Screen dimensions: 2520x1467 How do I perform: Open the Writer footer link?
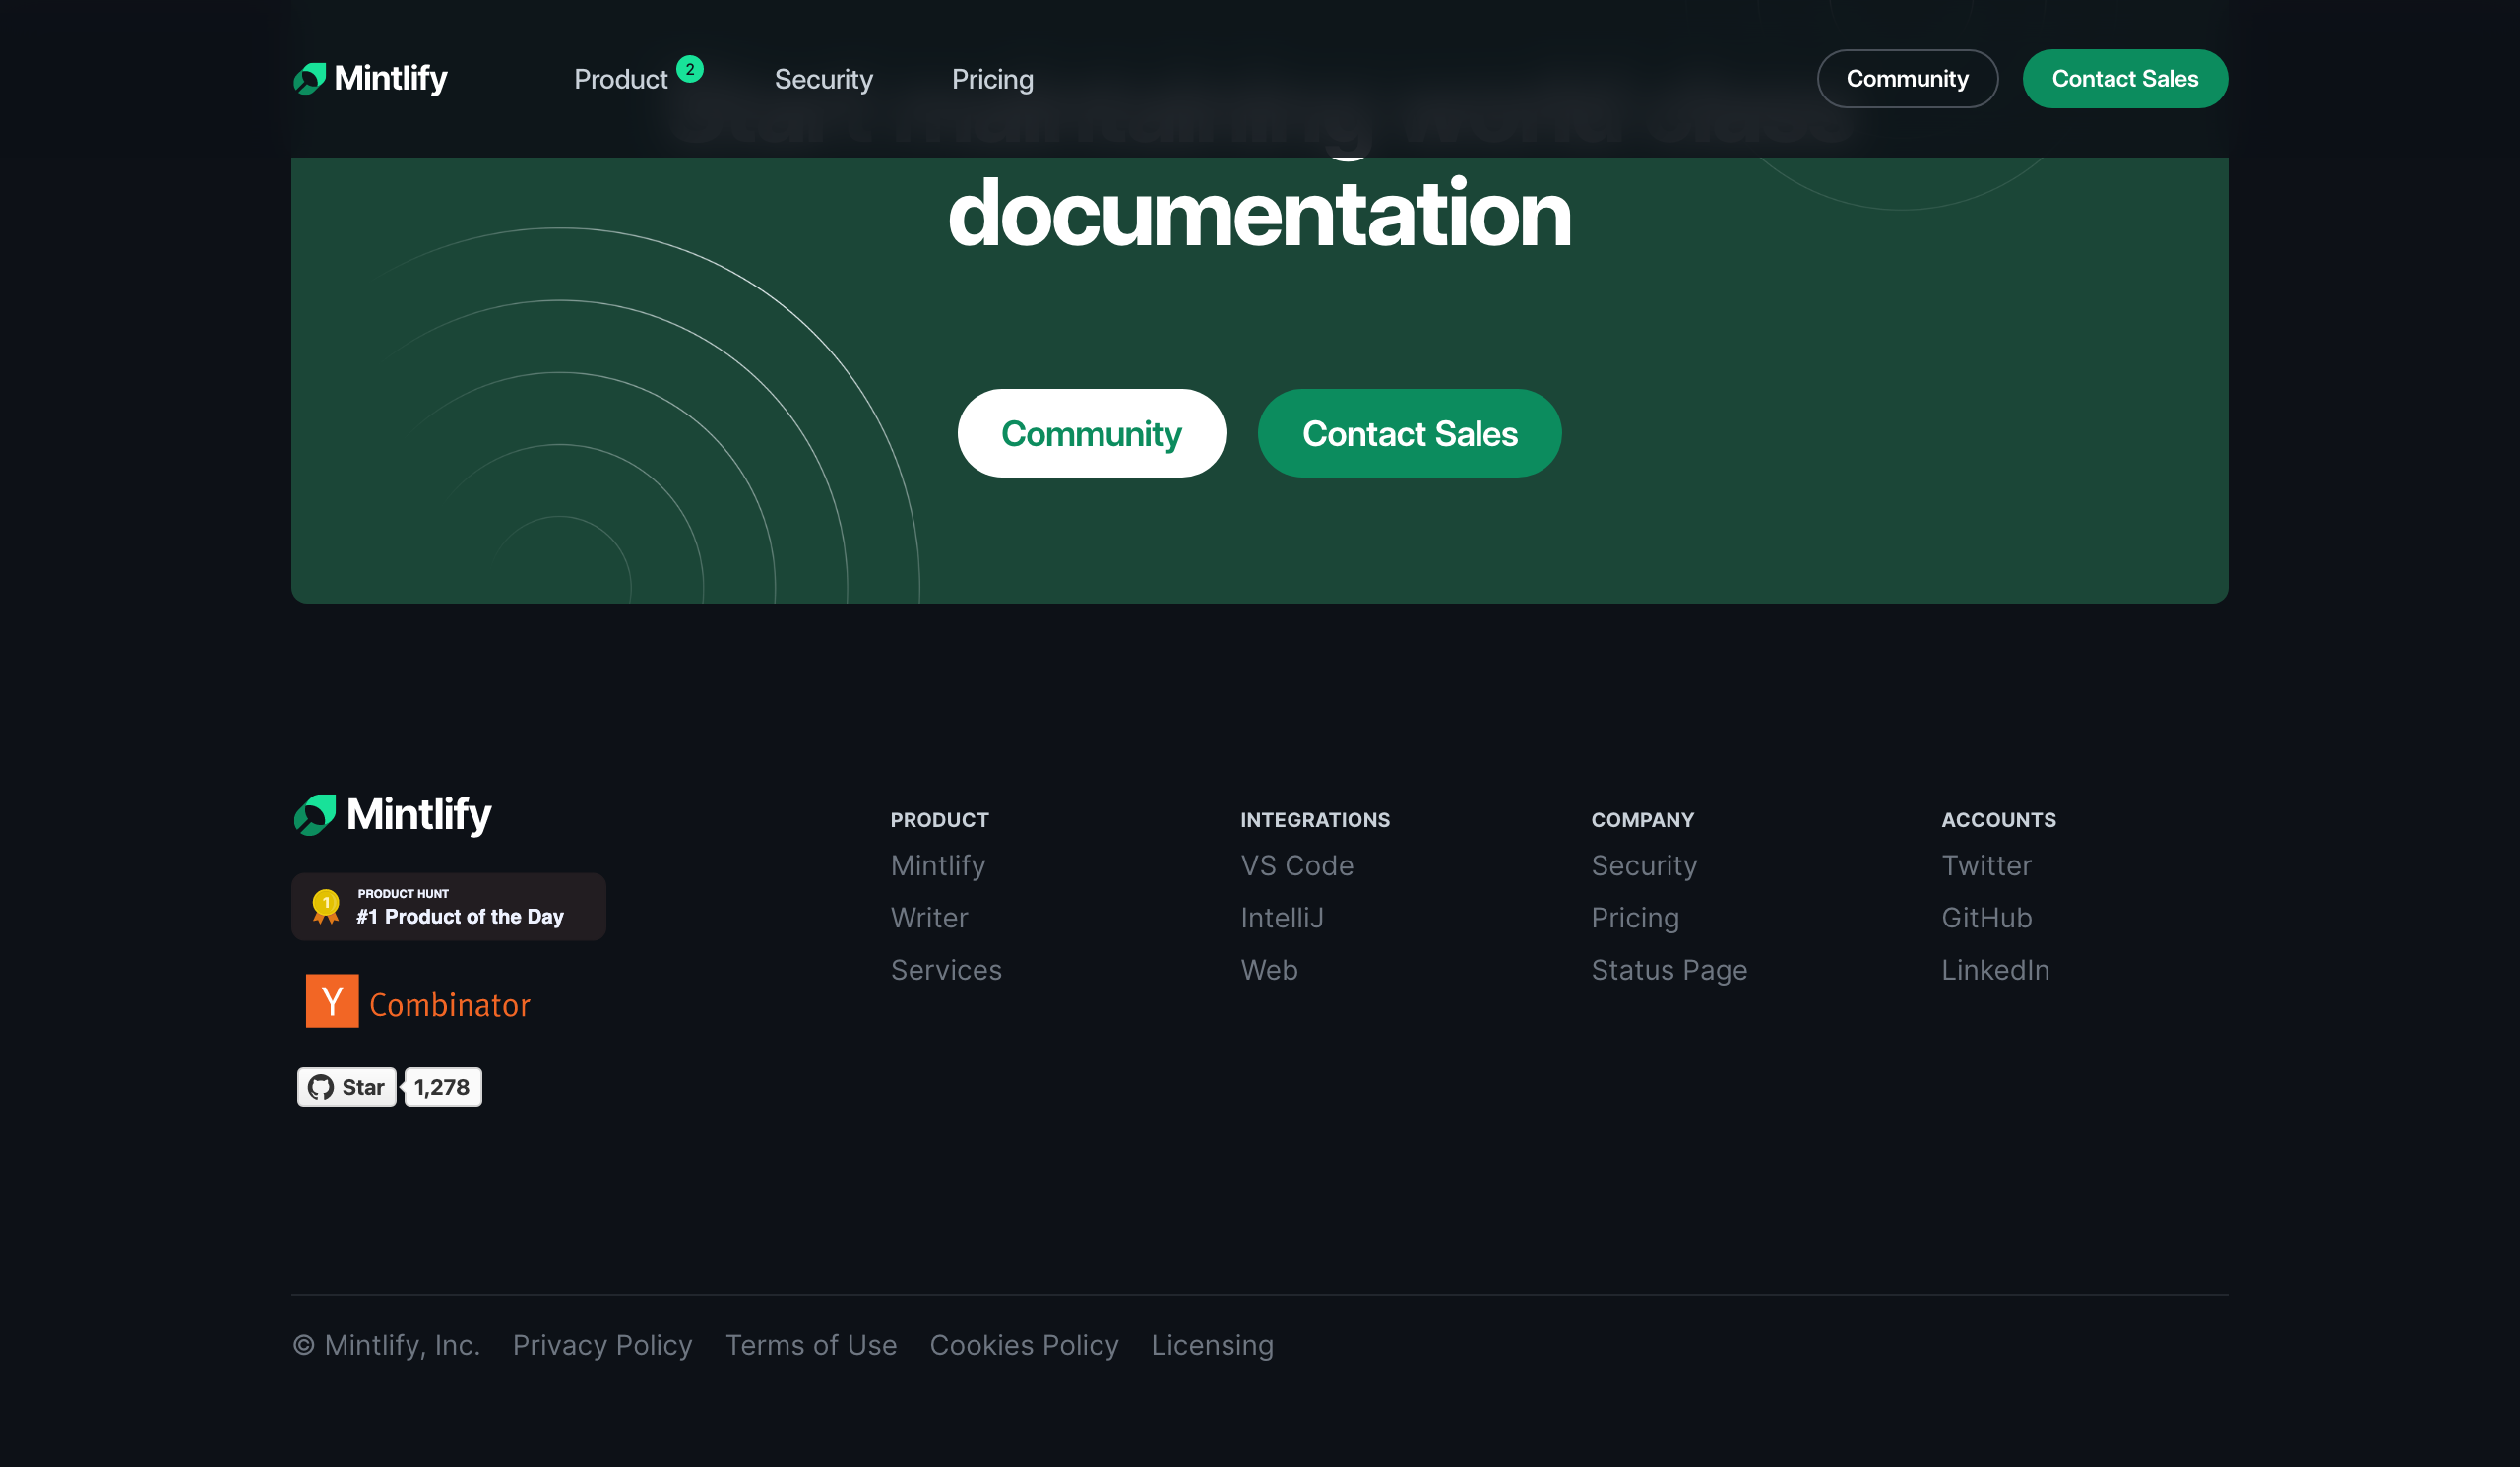pyautogui.click(x=929, y=917)
